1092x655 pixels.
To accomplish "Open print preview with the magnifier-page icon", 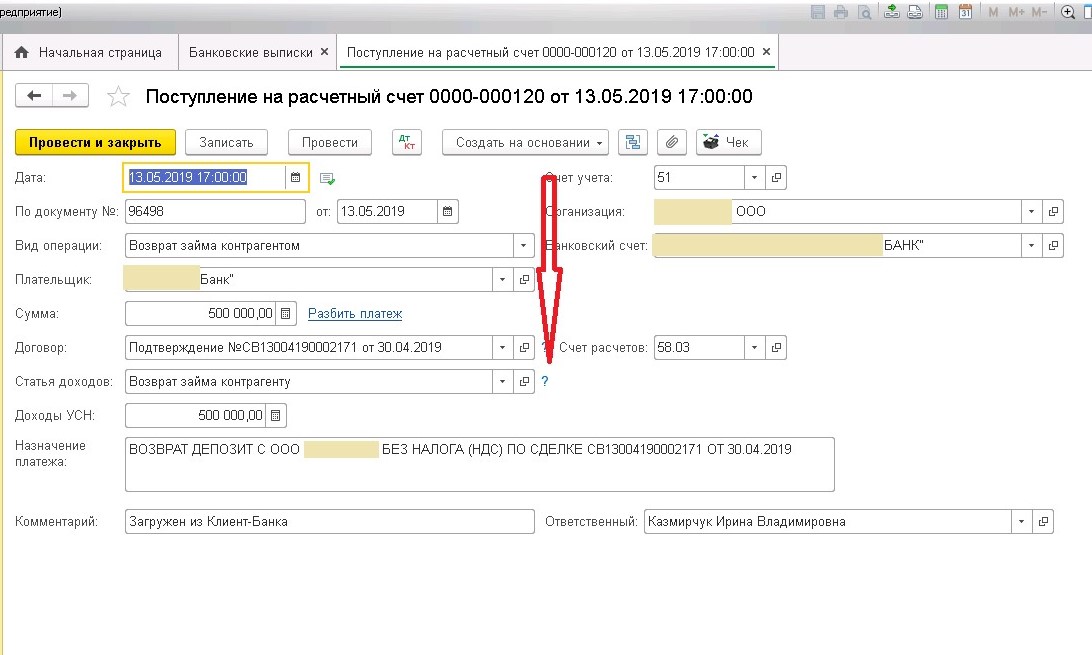I will [x=864, y=12].
